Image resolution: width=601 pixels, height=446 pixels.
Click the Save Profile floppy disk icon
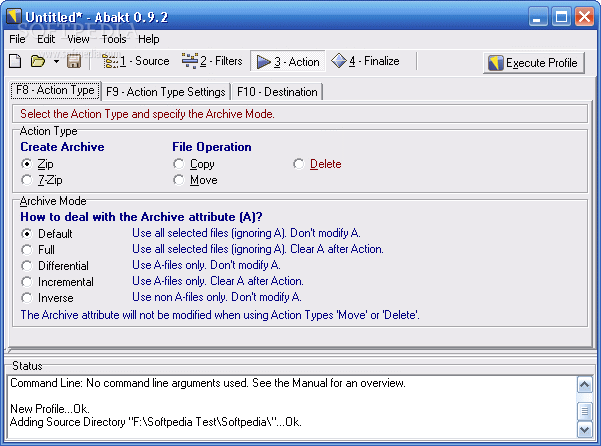click(x=74, y=61)
